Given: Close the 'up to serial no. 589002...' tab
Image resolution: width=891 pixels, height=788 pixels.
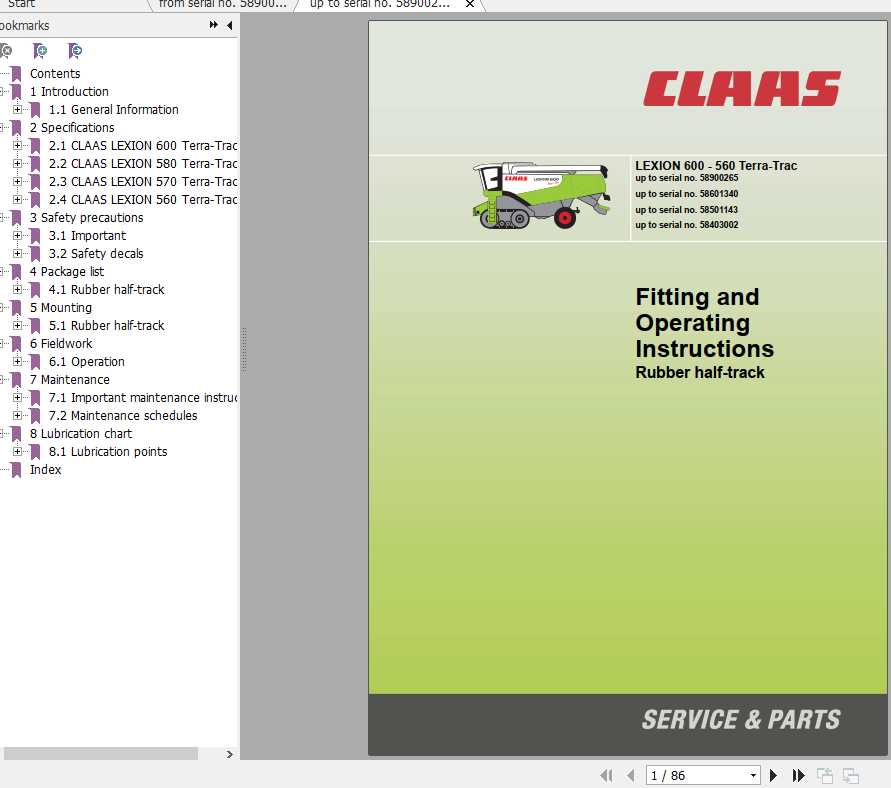Looking at the screenshot, I should pyautogui.click(x=469, y=4).
